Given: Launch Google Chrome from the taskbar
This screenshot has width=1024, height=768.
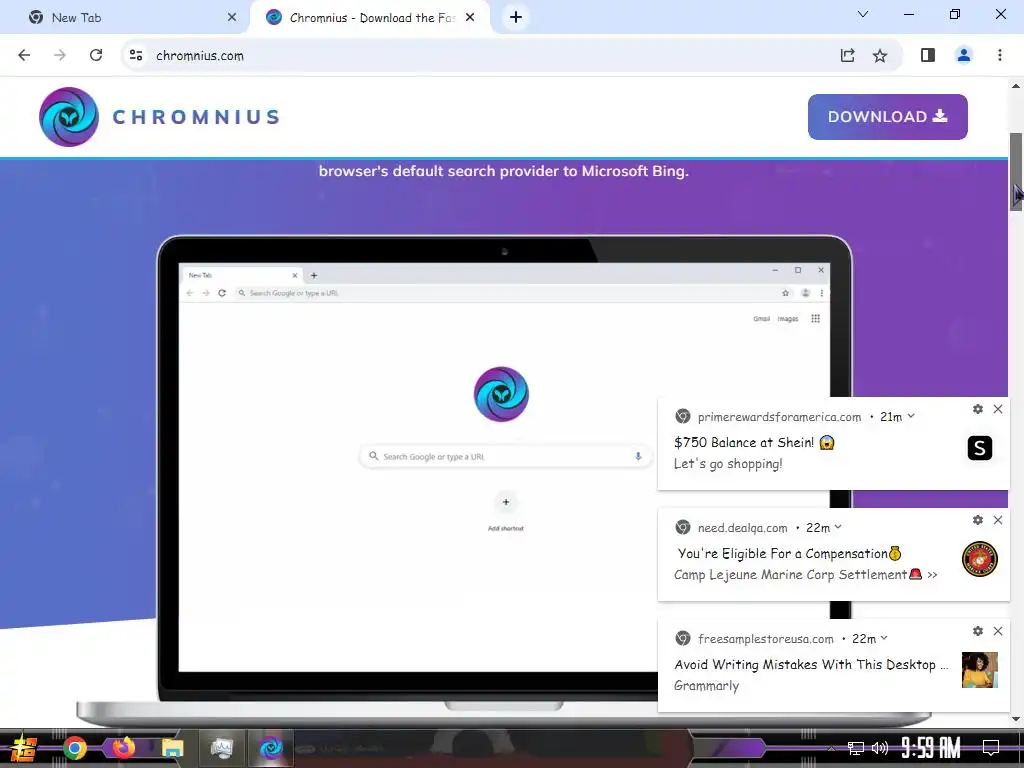Looking at the screenshot, I should click(75, 748).
